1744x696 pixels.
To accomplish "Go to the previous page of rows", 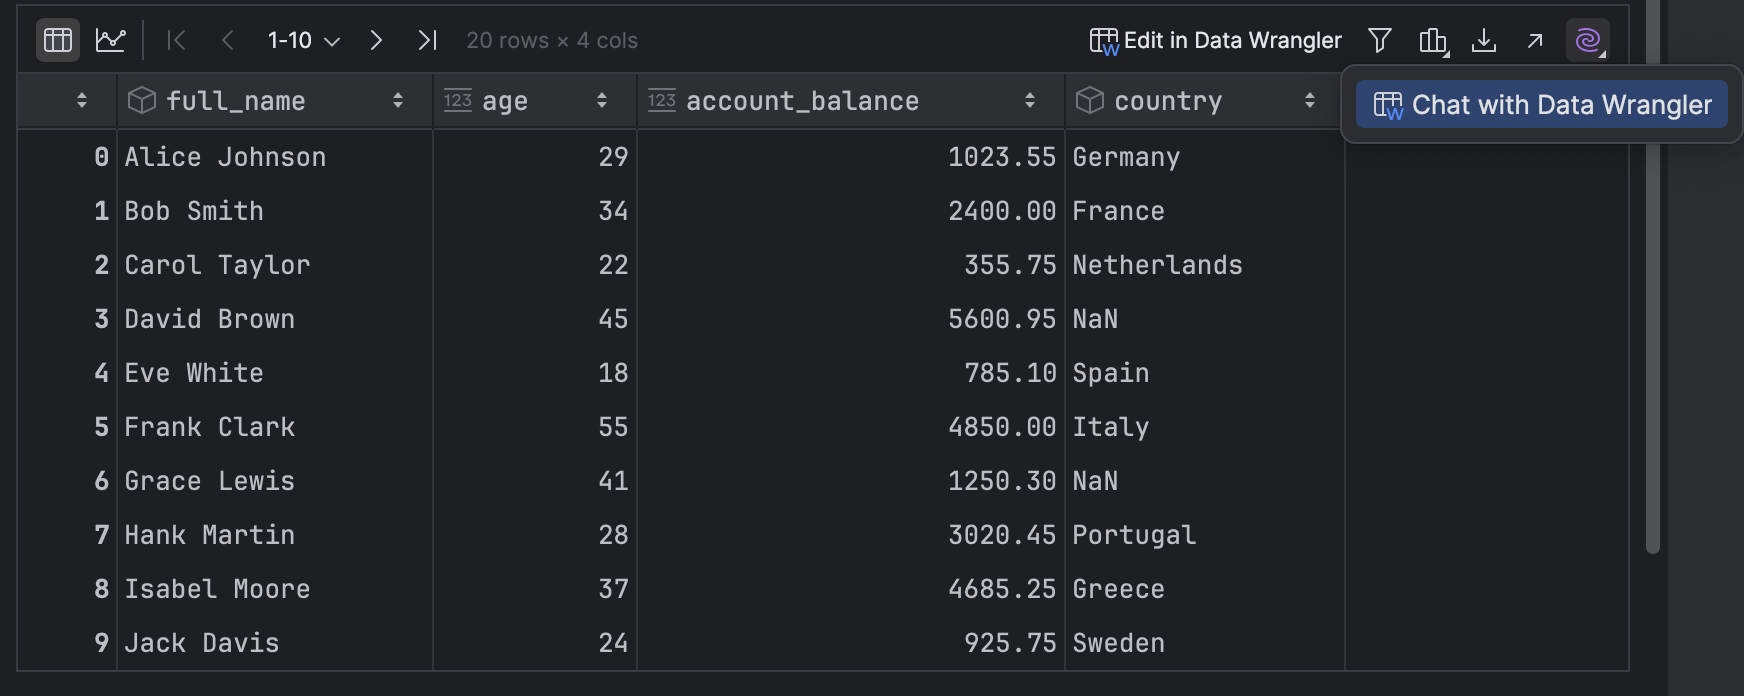I will 228,40.
